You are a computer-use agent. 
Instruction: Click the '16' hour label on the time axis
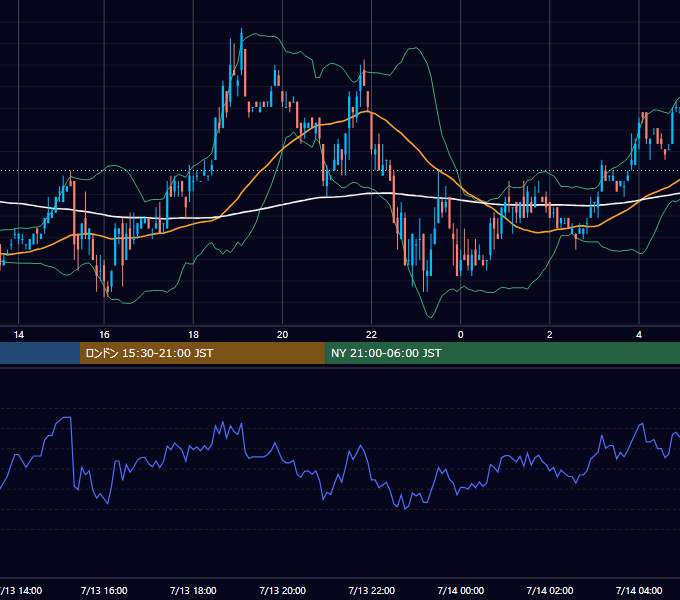click(104, 335)
